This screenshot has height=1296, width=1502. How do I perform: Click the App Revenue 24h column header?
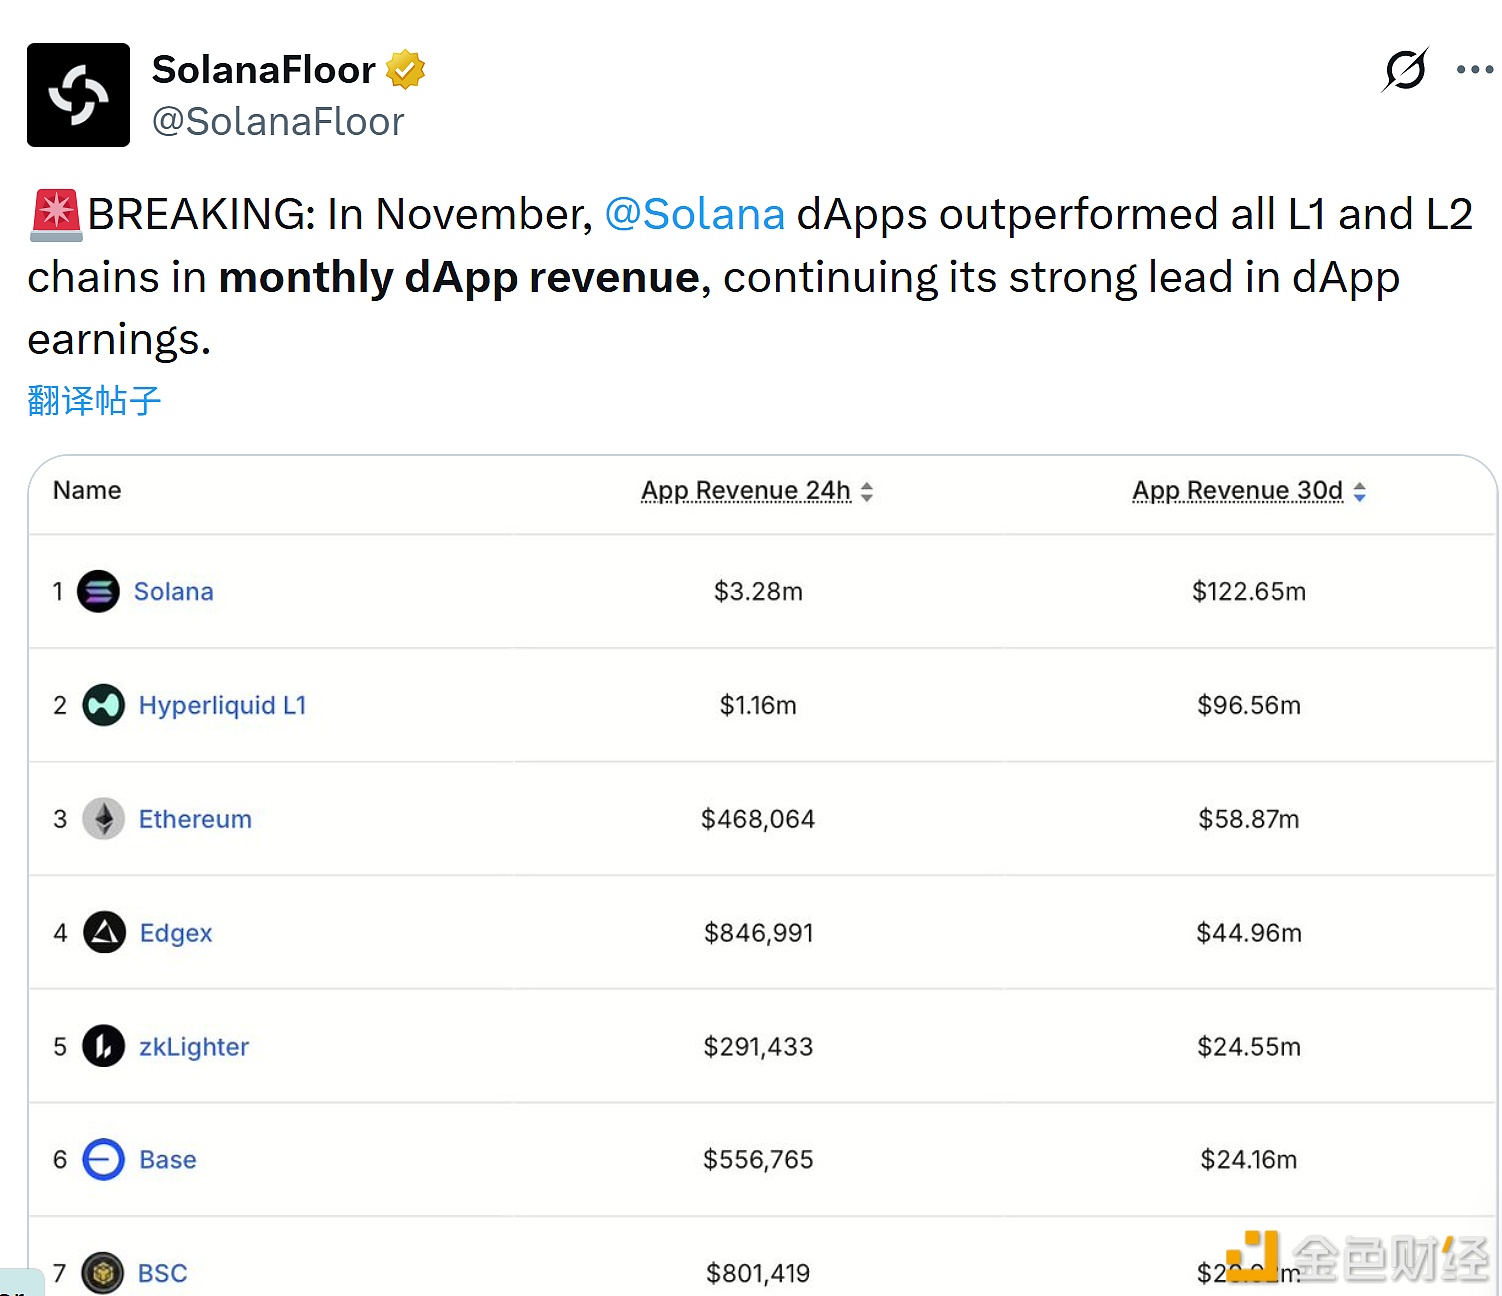point(745,491)
